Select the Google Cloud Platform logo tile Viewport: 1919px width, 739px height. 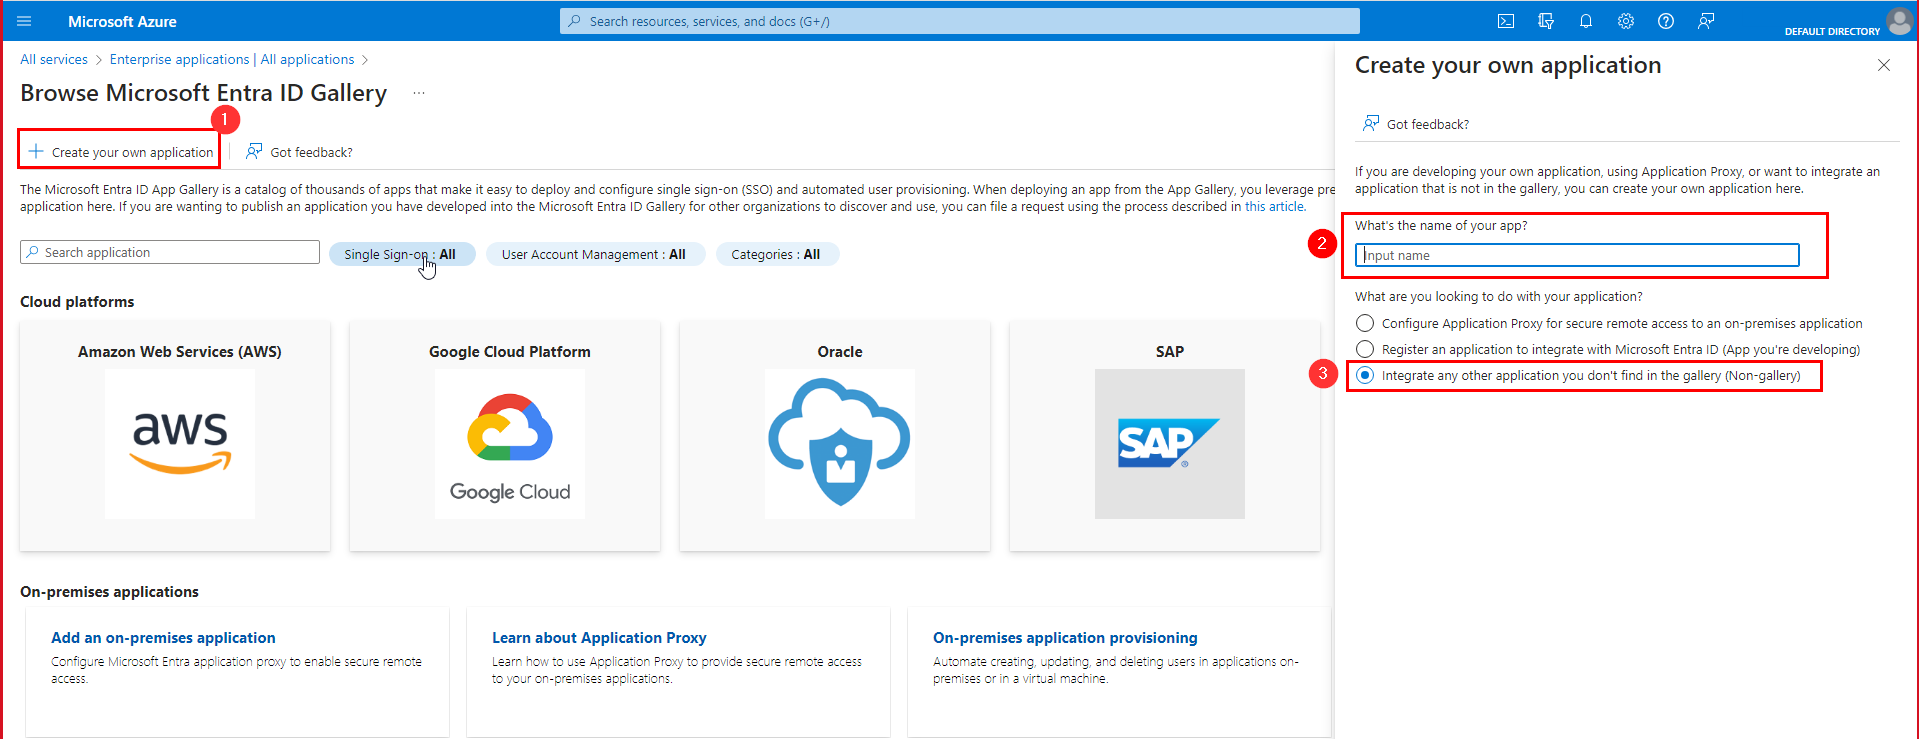coord(510,444)
